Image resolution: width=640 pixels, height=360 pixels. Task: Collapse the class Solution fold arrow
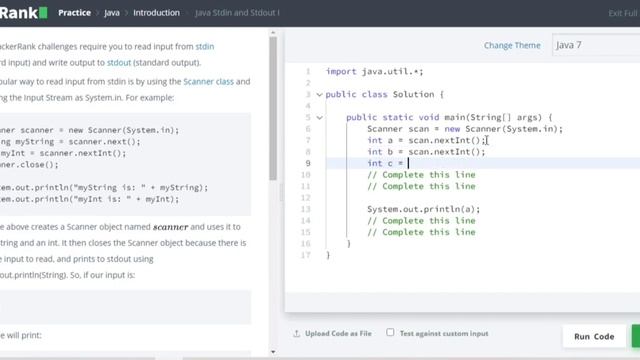319,95
